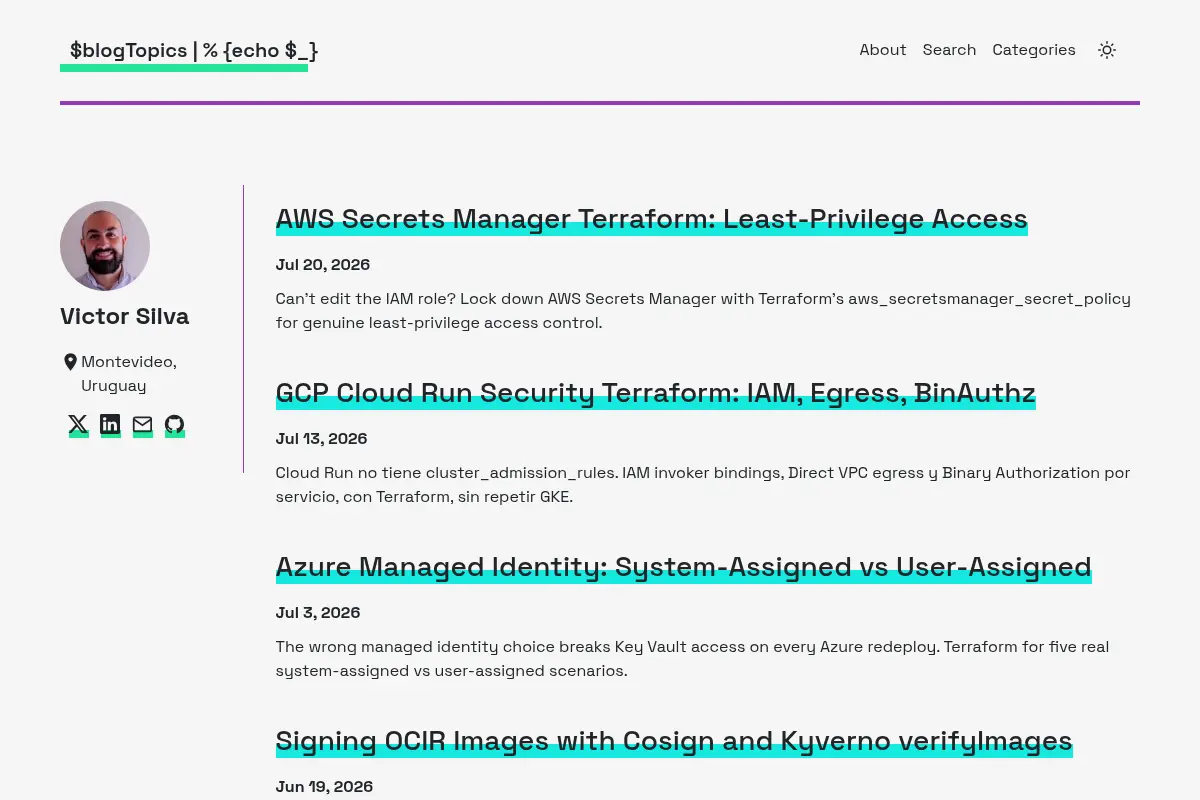
Task: Open Azure Managed Identity post
Action: (x=684, y=567)
